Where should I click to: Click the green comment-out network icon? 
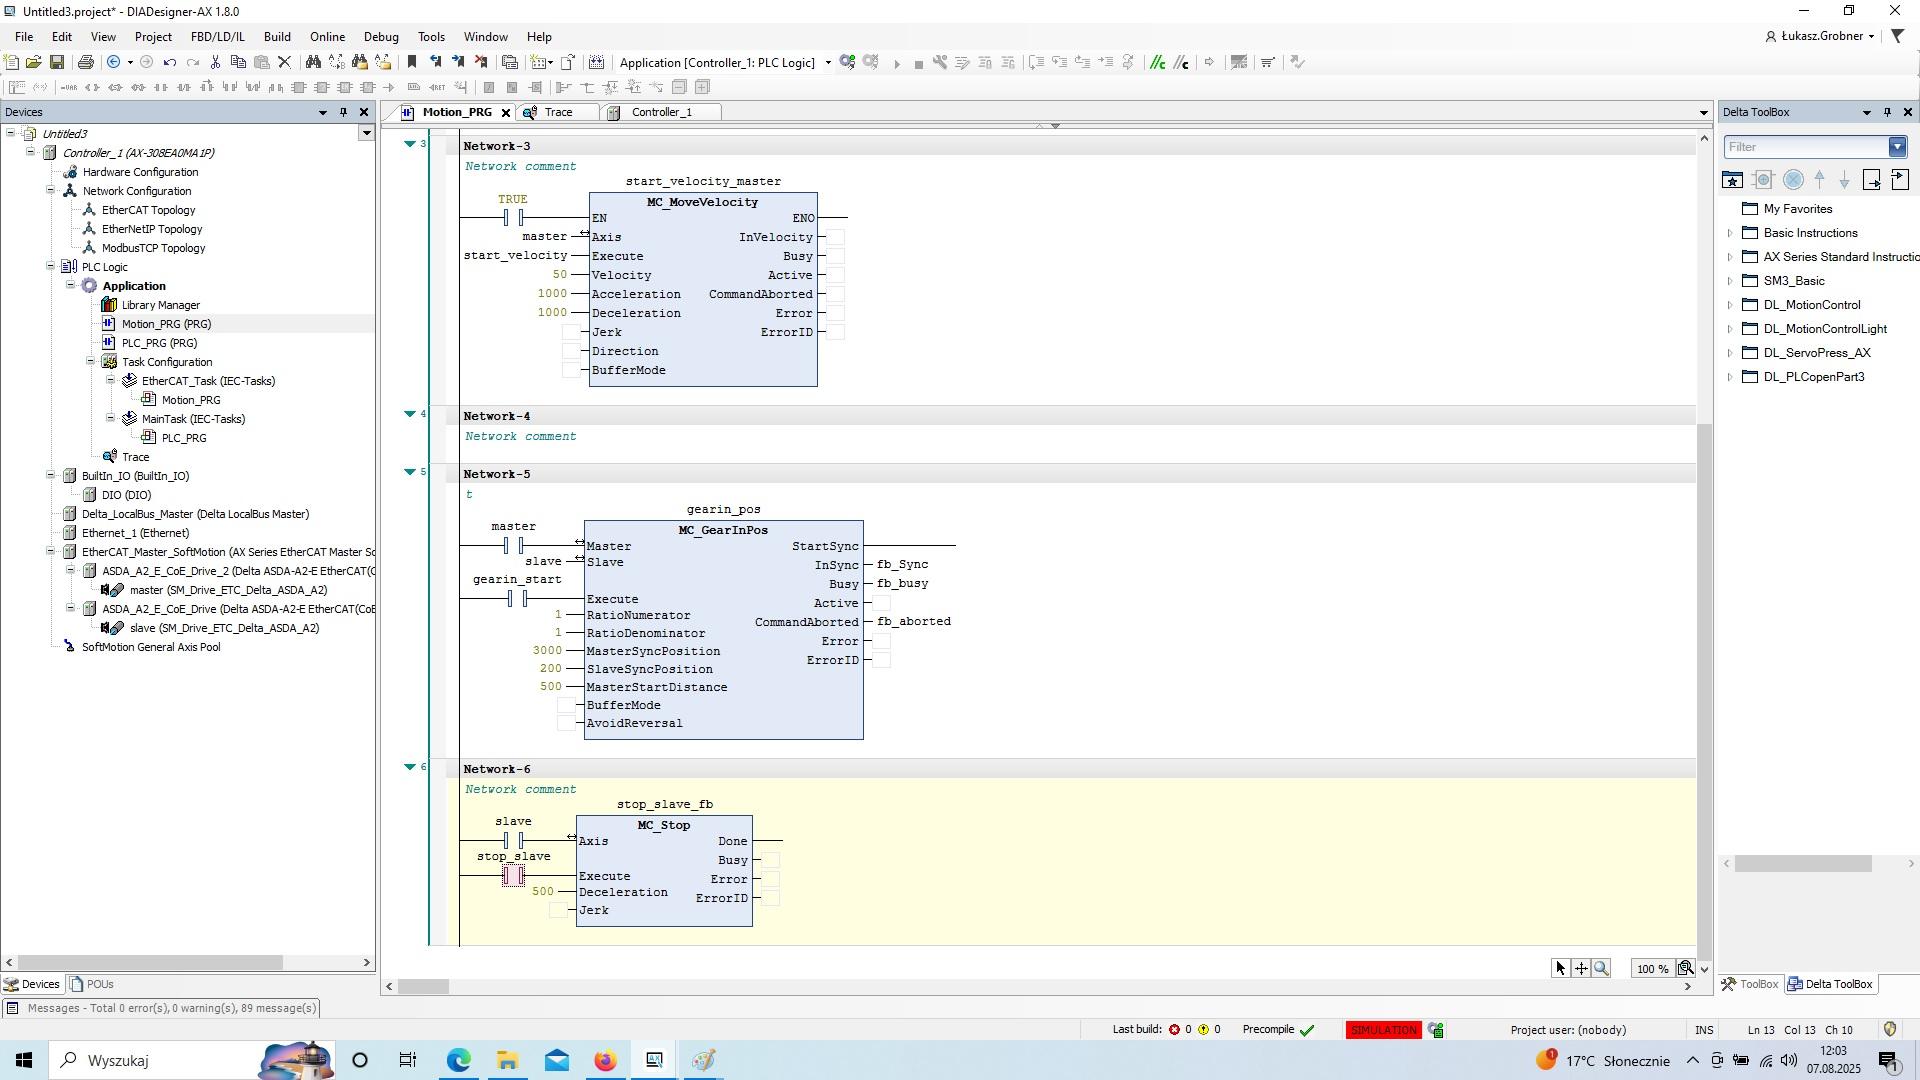click(1158, 62)
